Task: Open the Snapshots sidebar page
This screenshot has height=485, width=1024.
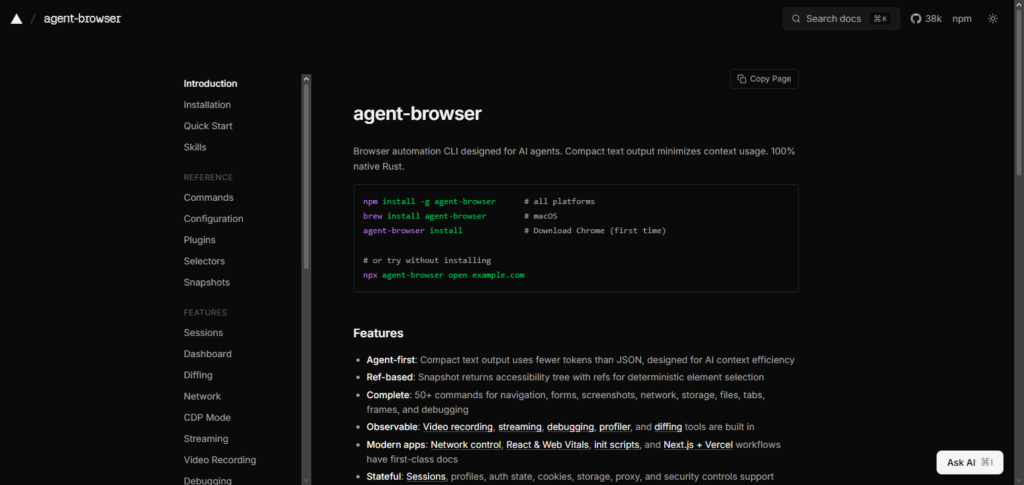Action: [206, 283]
